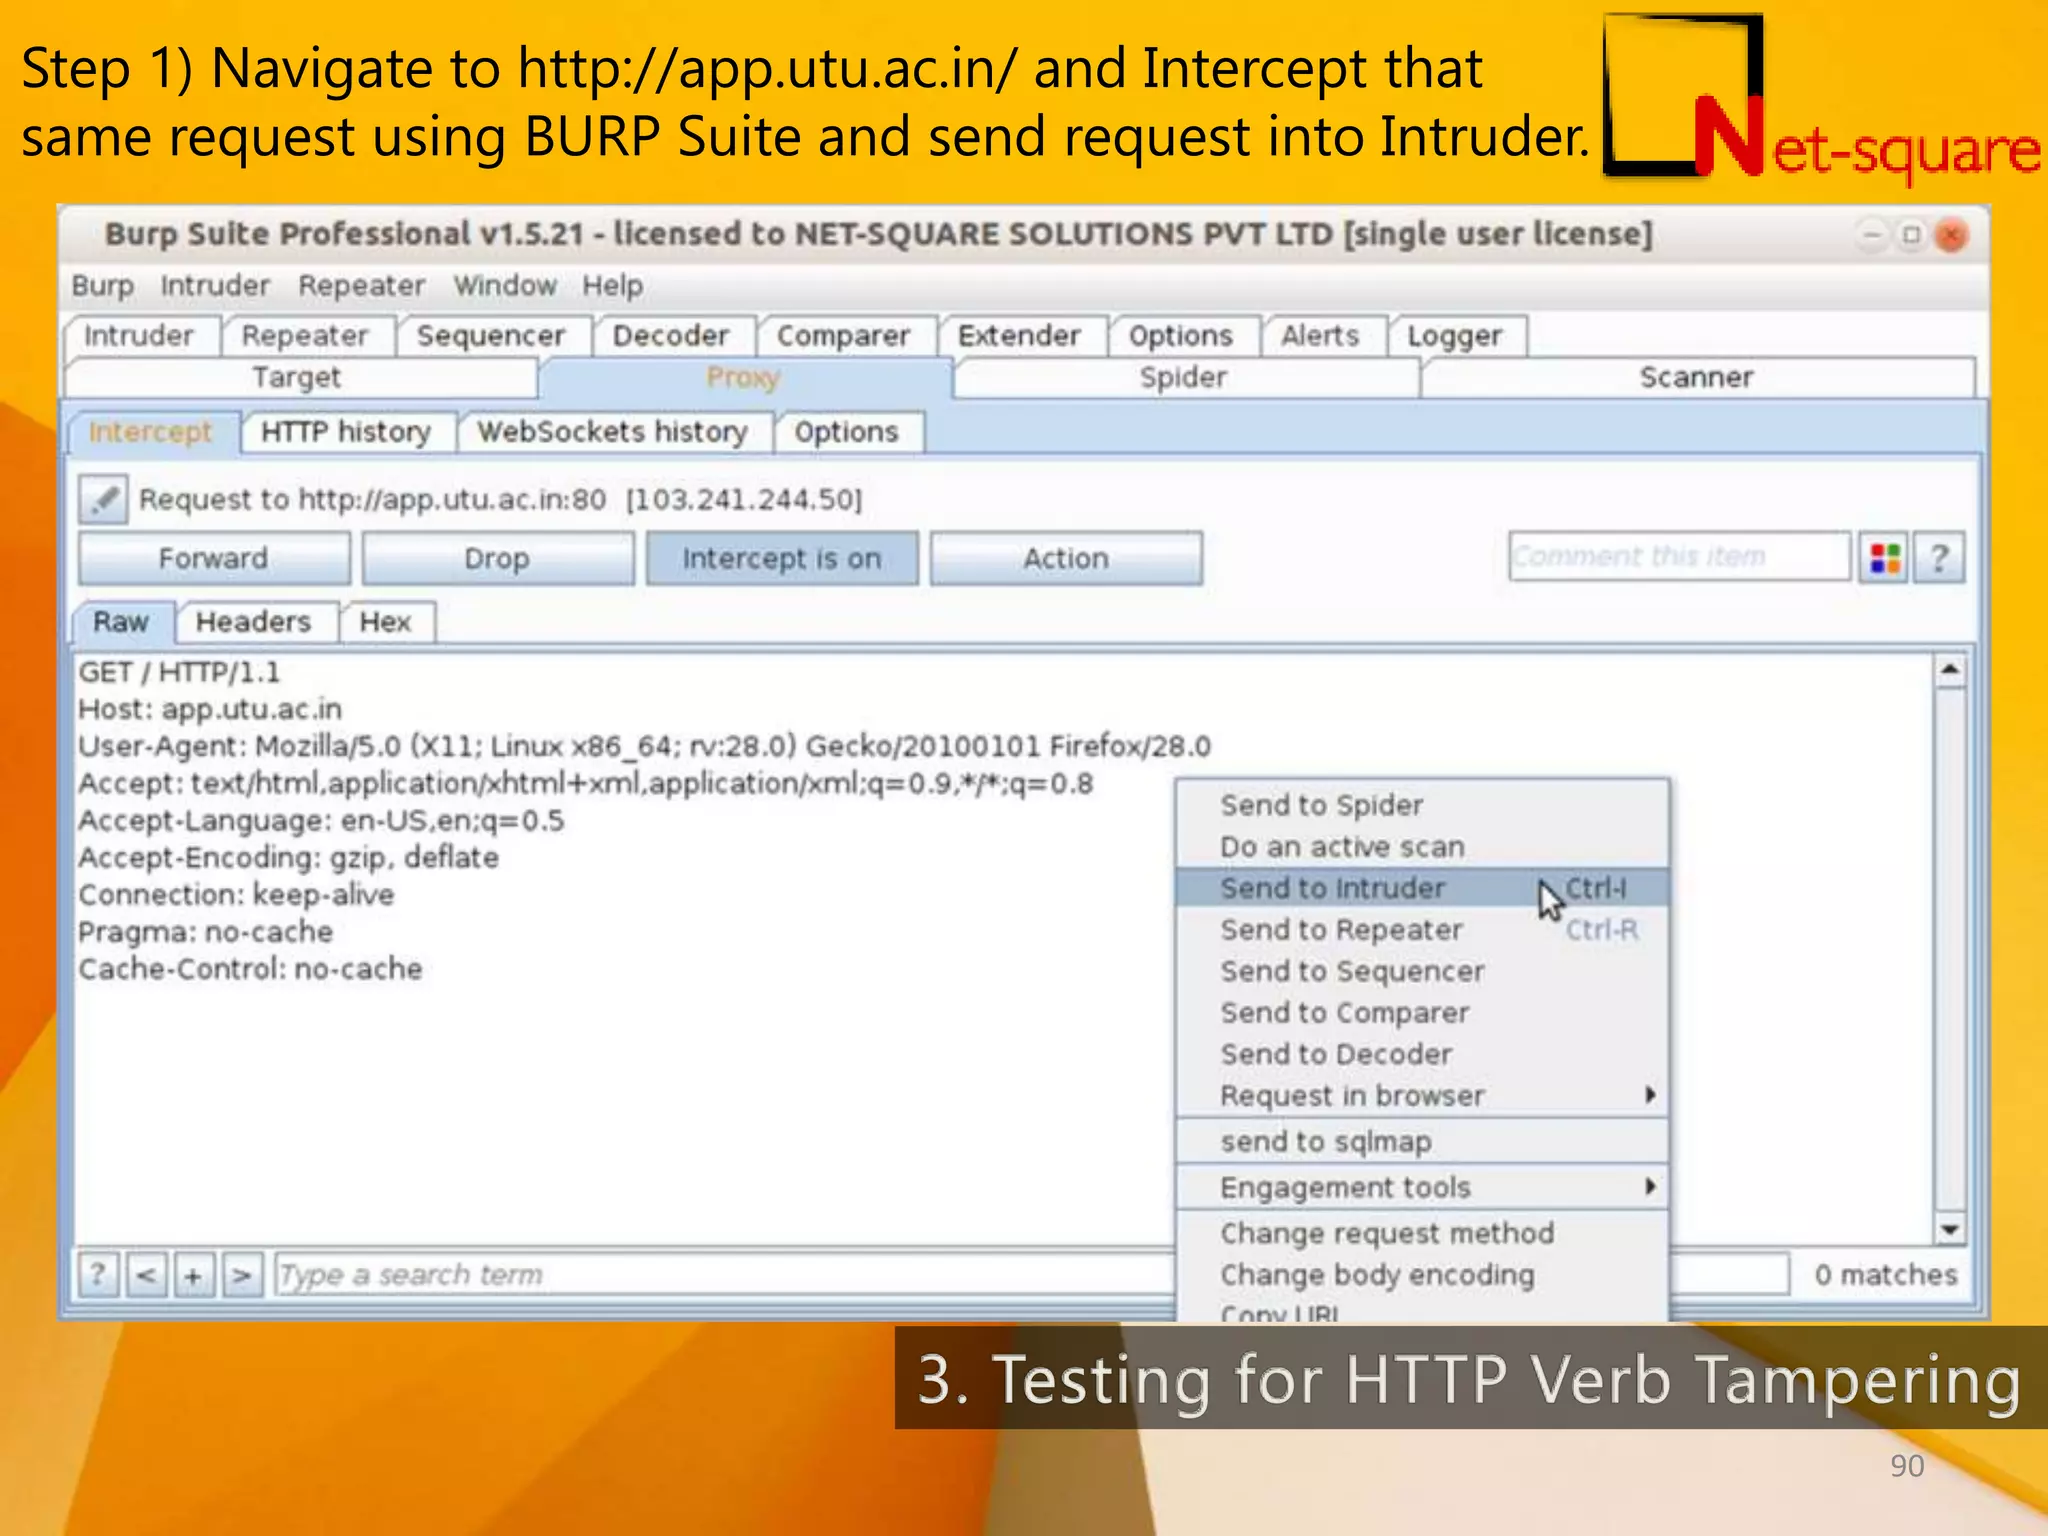Open the Action dropdown button

click(x=1066, y=558)
